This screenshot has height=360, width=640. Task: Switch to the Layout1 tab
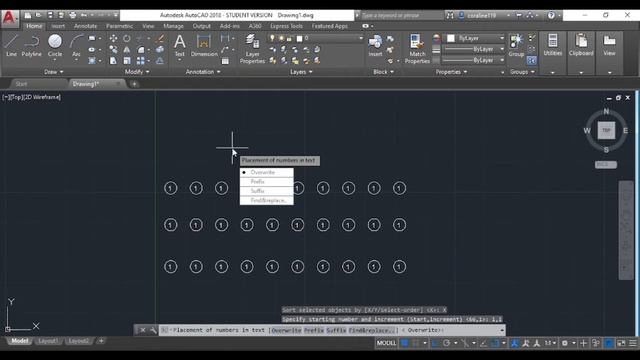click(48, 341)
